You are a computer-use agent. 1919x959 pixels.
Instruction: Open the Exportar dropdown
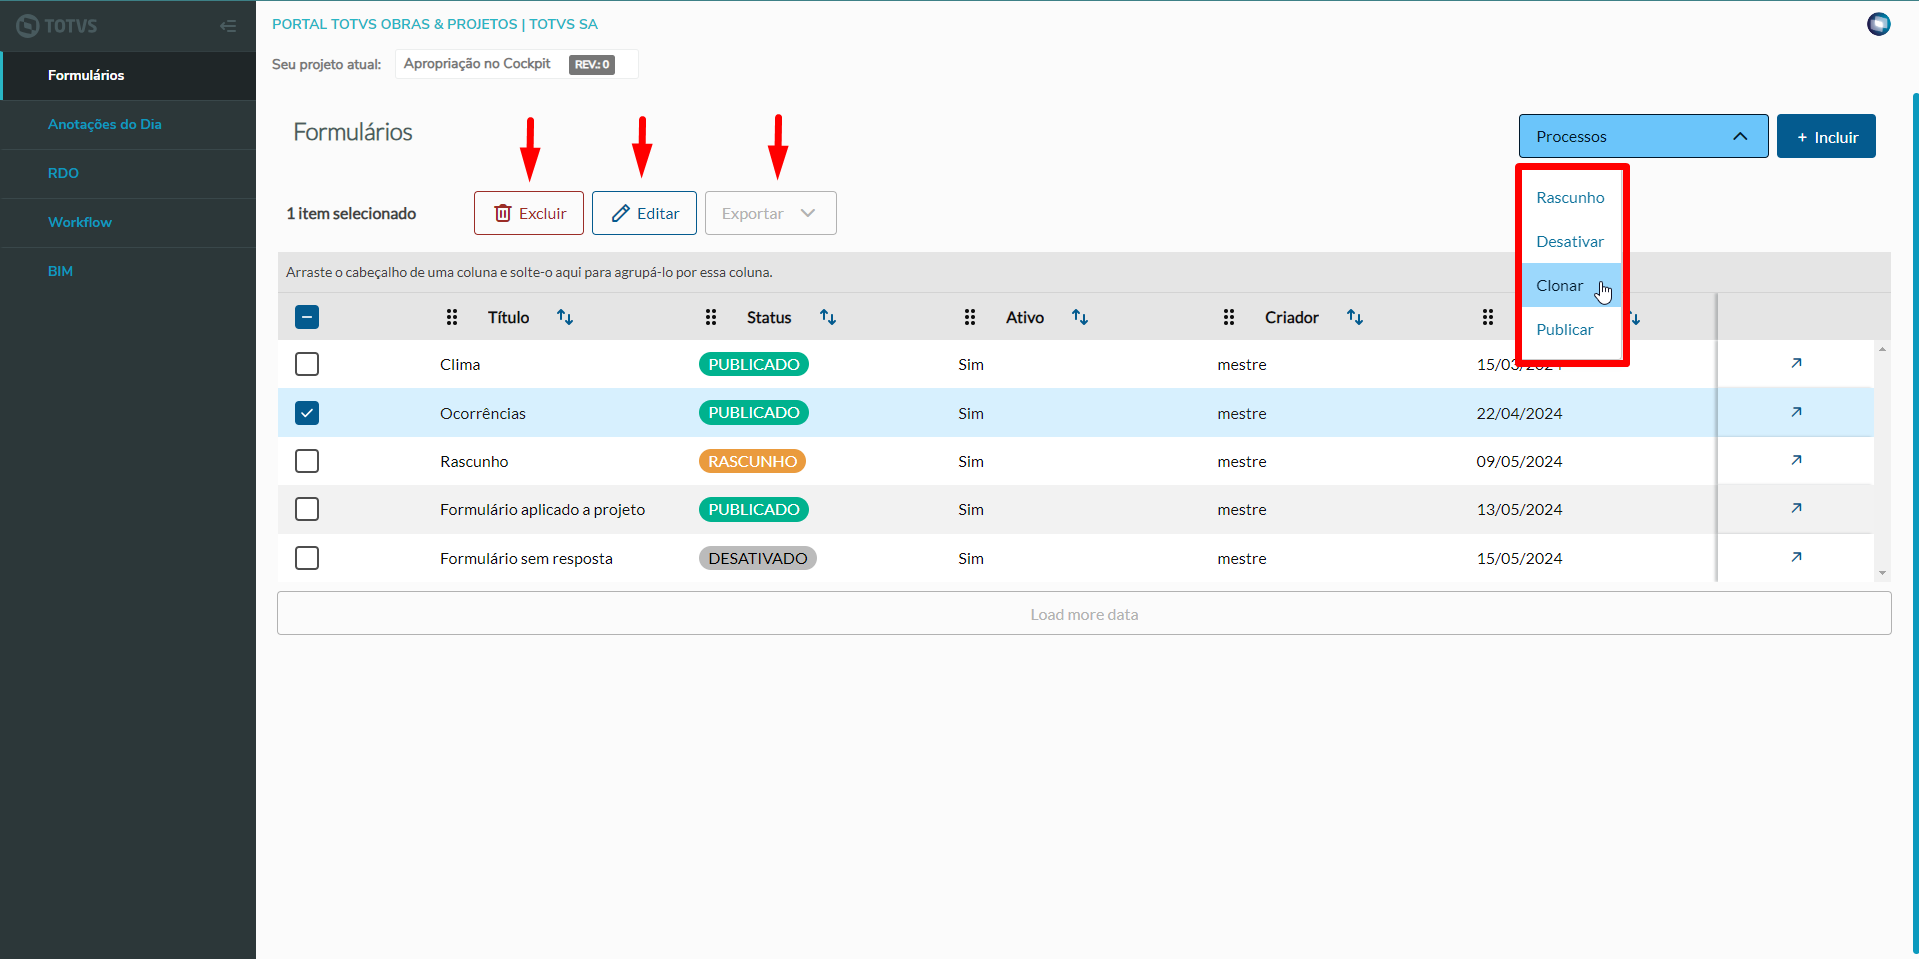(770, 213)
